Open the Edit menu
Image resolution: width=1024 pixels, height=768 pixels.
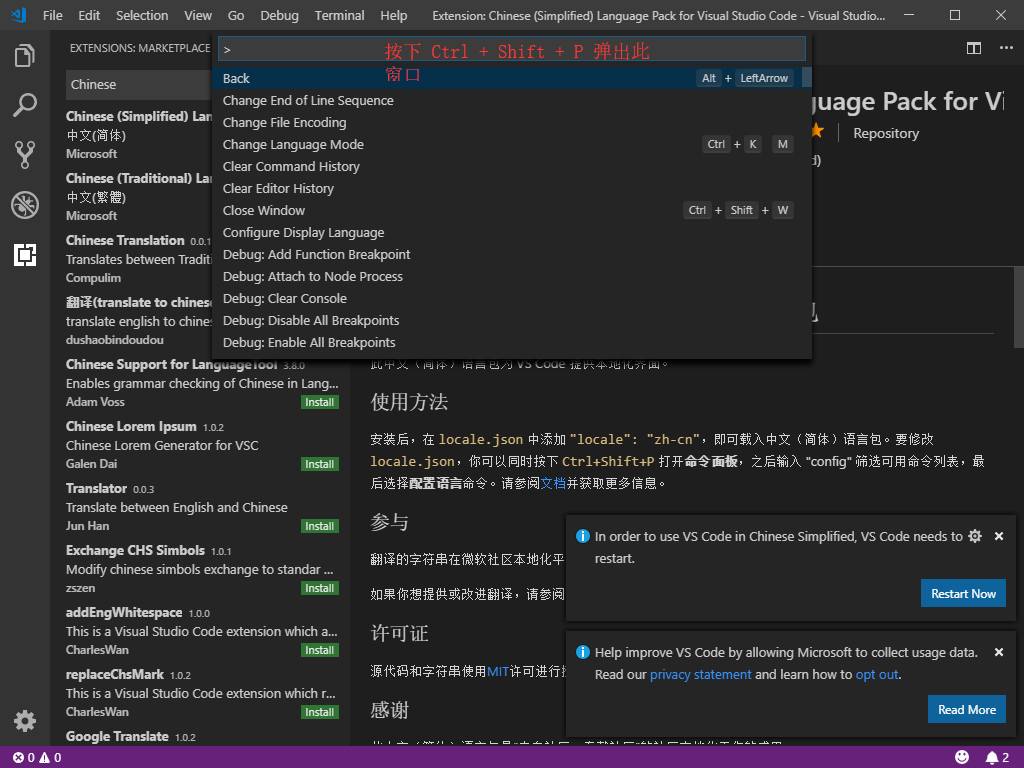click(x=89, y=15)
